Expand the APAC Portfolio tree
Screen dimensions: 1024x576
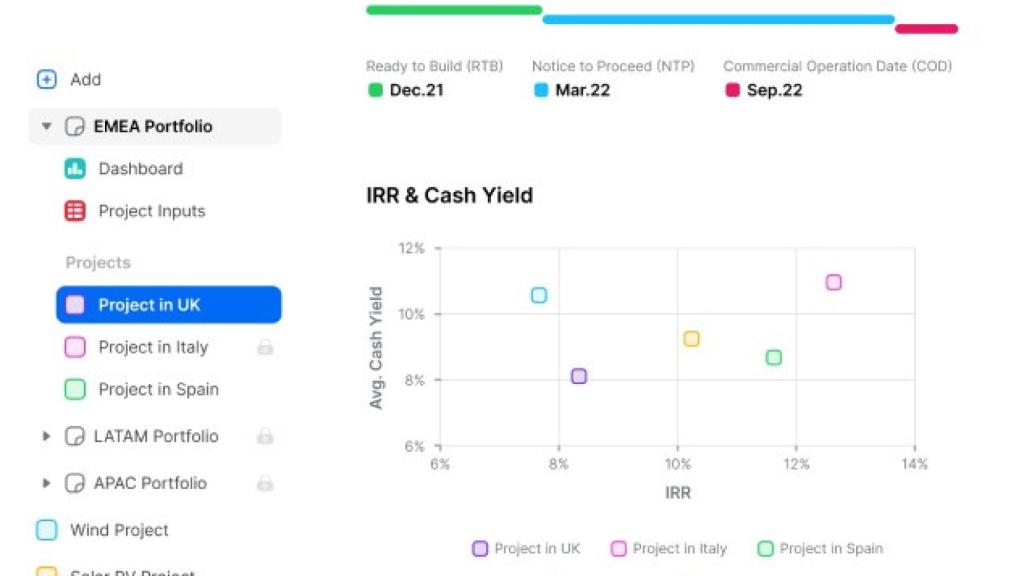[x=46, y=483]
